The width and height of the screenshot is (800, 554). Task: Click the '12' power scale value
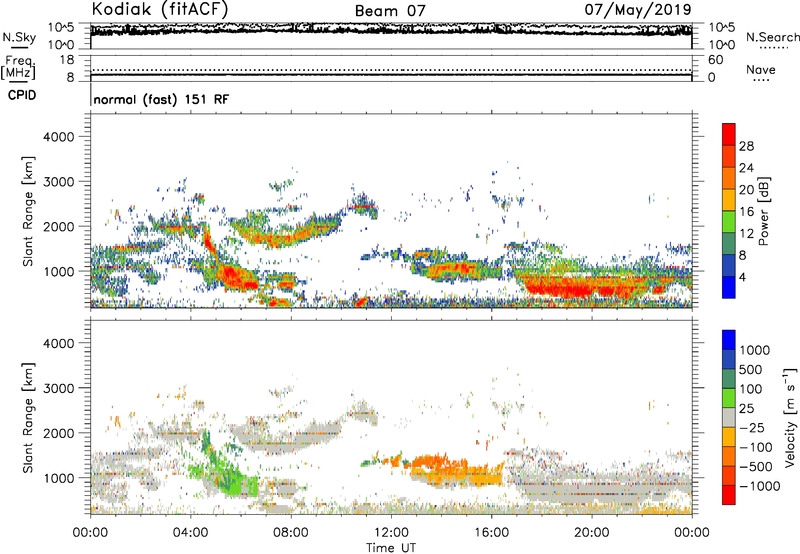tap(746, 234)
